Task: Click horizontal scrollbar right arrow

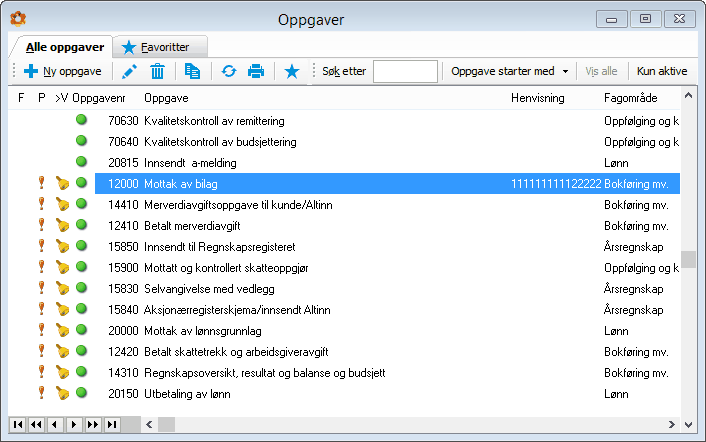Action: coord(672,424)
